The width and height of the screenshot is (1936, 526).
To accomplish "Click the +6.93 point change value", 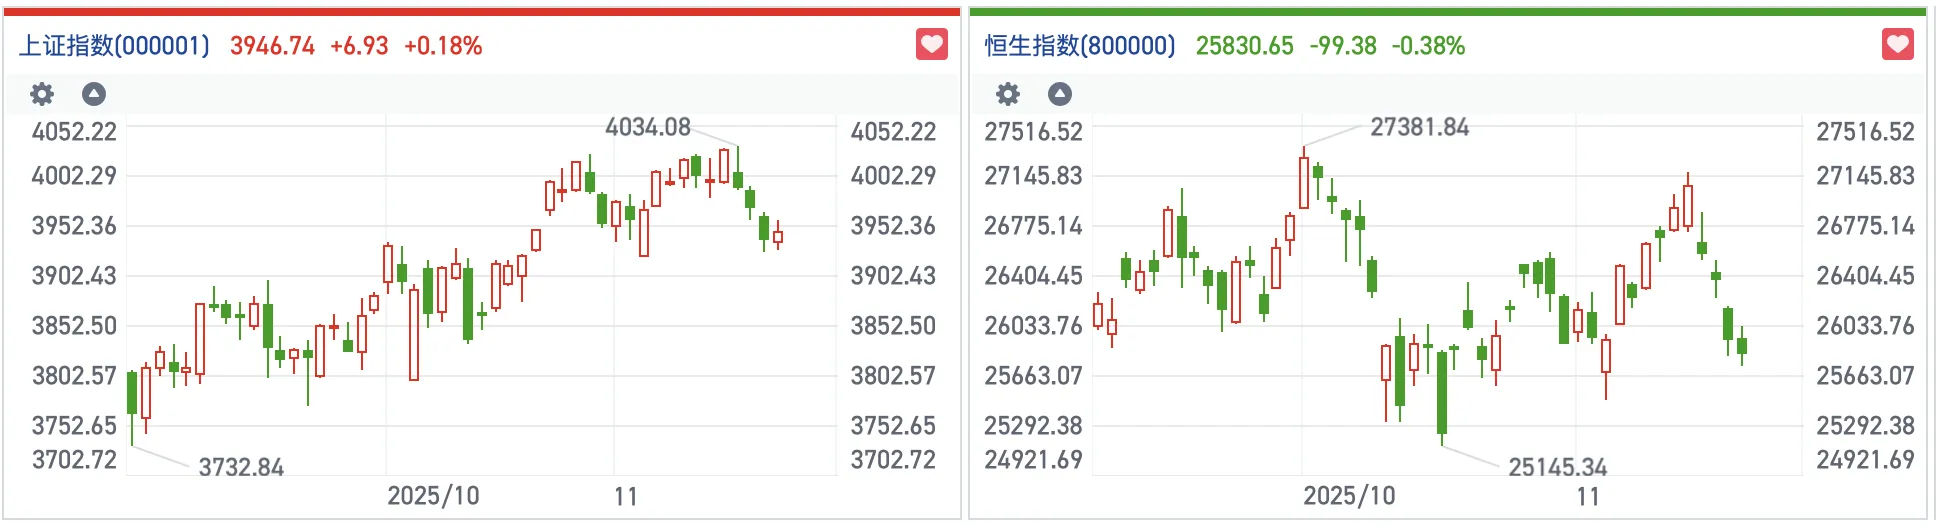I will [359, 46].
